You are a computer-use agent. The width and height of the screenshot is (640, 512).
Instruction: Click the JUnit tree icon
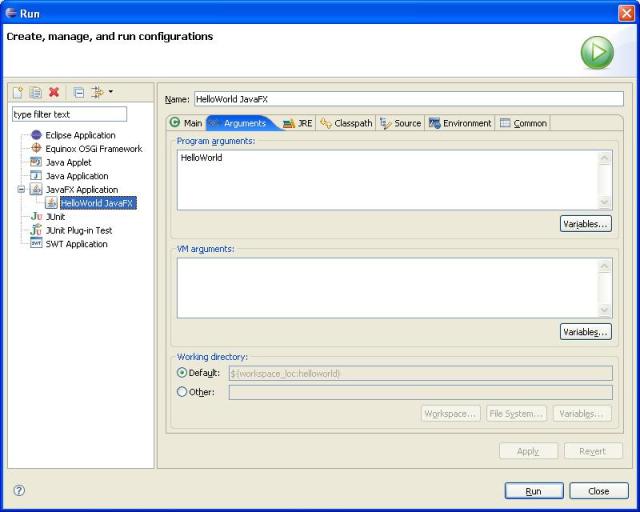[36, 216]
